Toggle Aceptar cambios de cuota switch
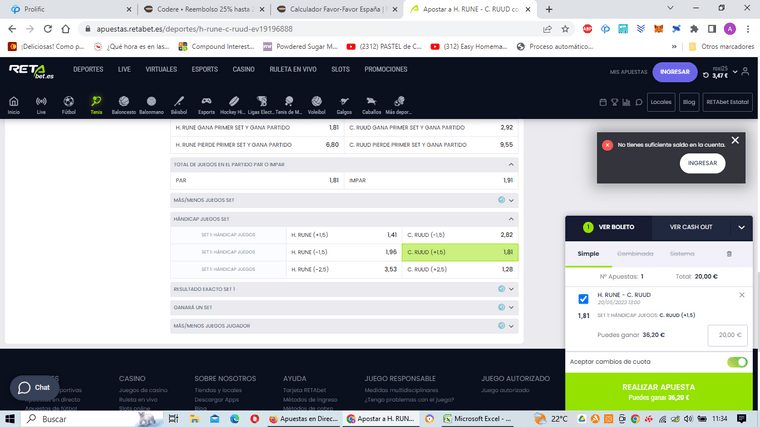The image size is (760, 427). pos(737,362)
